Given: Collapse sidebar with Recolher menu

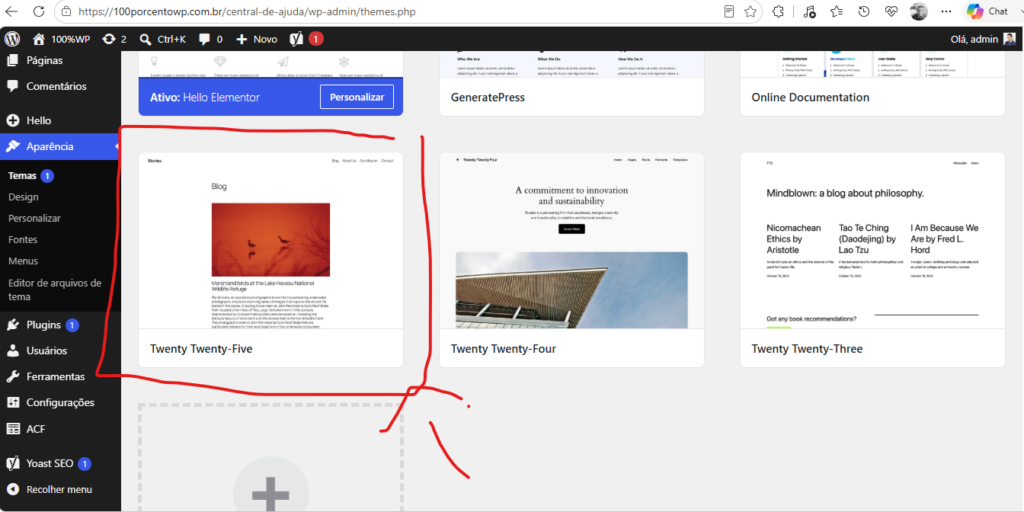Looking at the screenshot, I should point(60,489).
